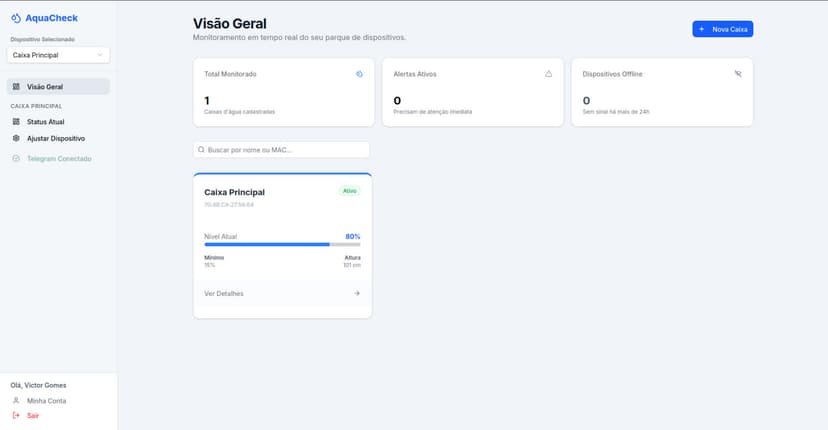Click the Visão Geral dashboard grid icon
This screenshot has width=828, height=430.
pyautogui.click(x=16, y=87)
